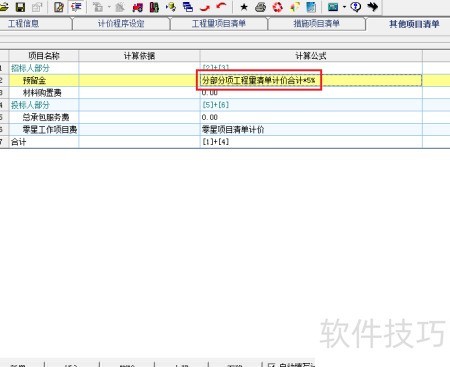Image resolution: width=450 pixels, height=367 pixels.
Task: Click the red undo arrow icon
Action: click(221, 6)
